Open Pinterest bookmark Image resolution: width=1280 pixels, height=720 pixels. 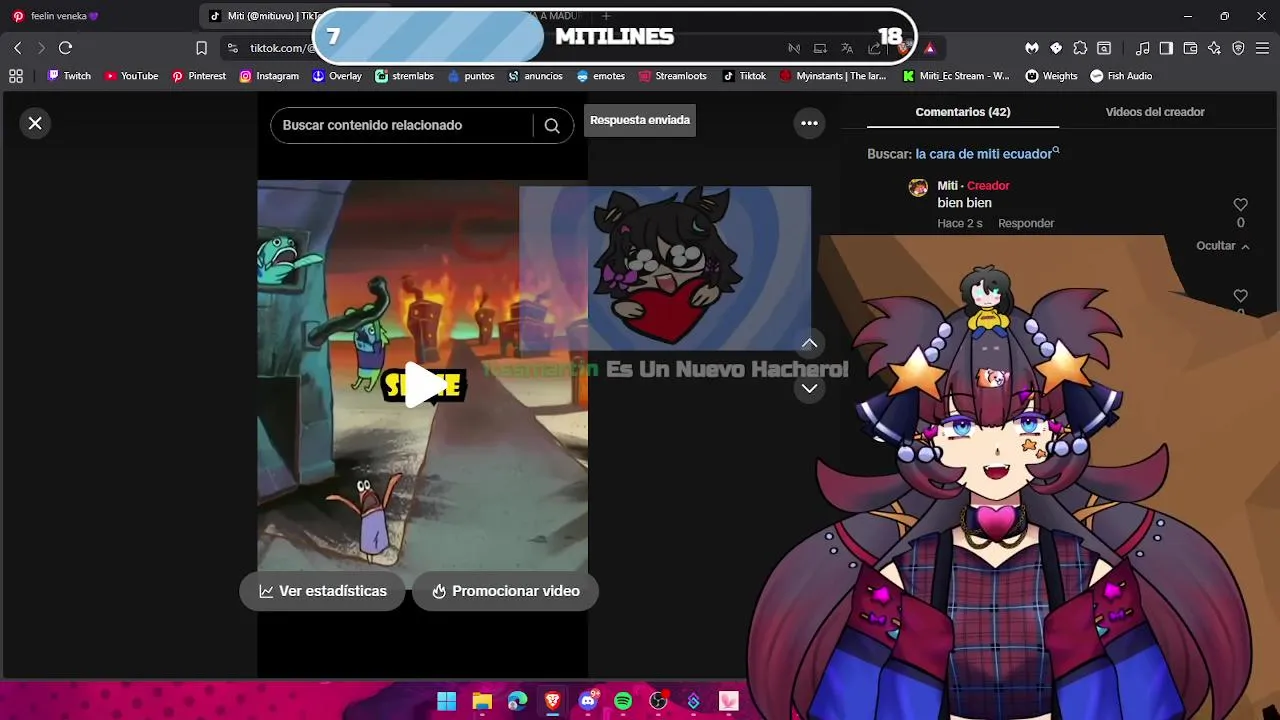[199, 76]
